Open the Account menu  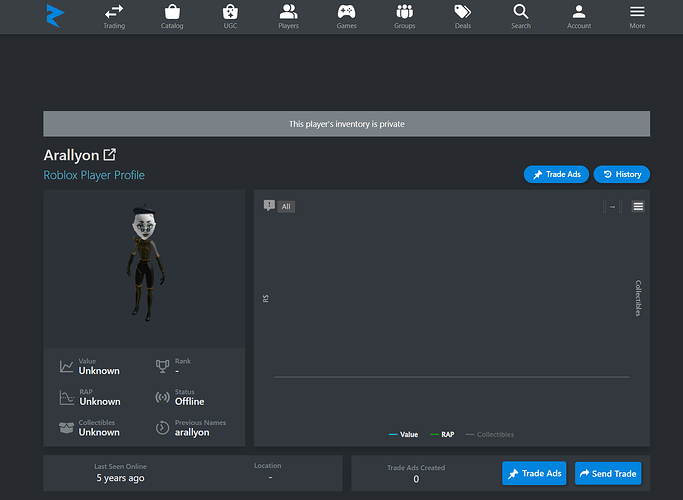pos(579,17)
